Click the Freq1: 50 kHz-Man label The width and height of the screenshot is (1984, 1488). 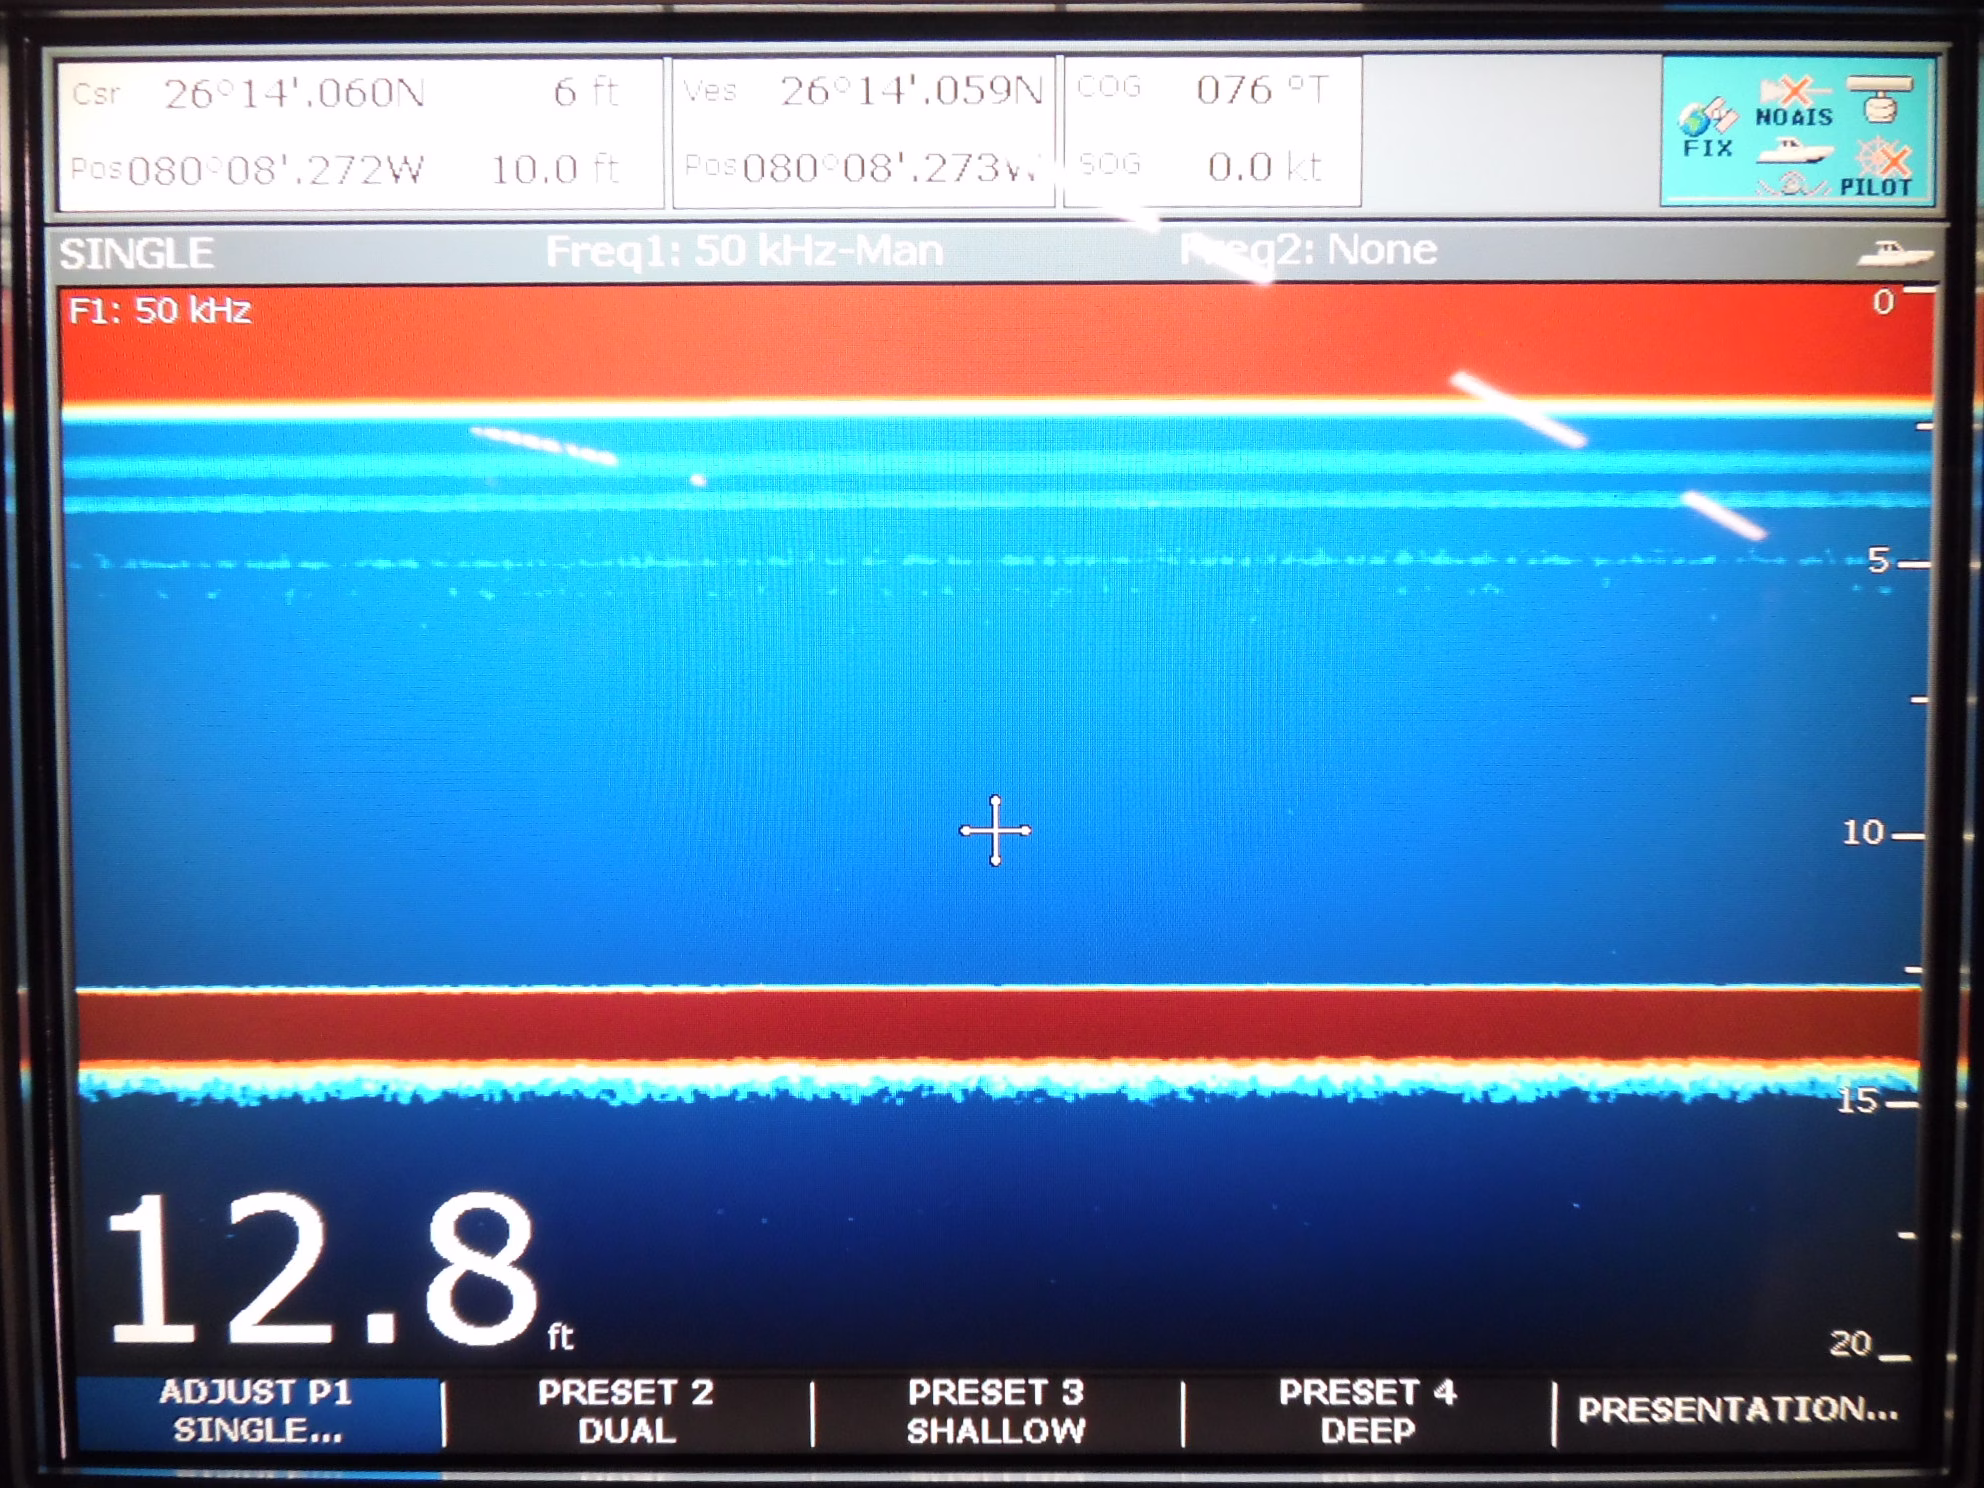(744, 250)
